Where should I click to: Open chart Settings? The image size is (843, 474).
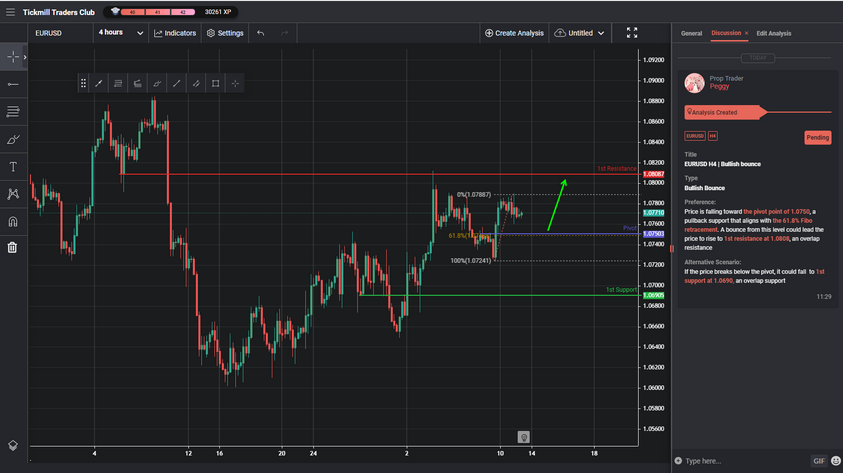click(225, 33)
